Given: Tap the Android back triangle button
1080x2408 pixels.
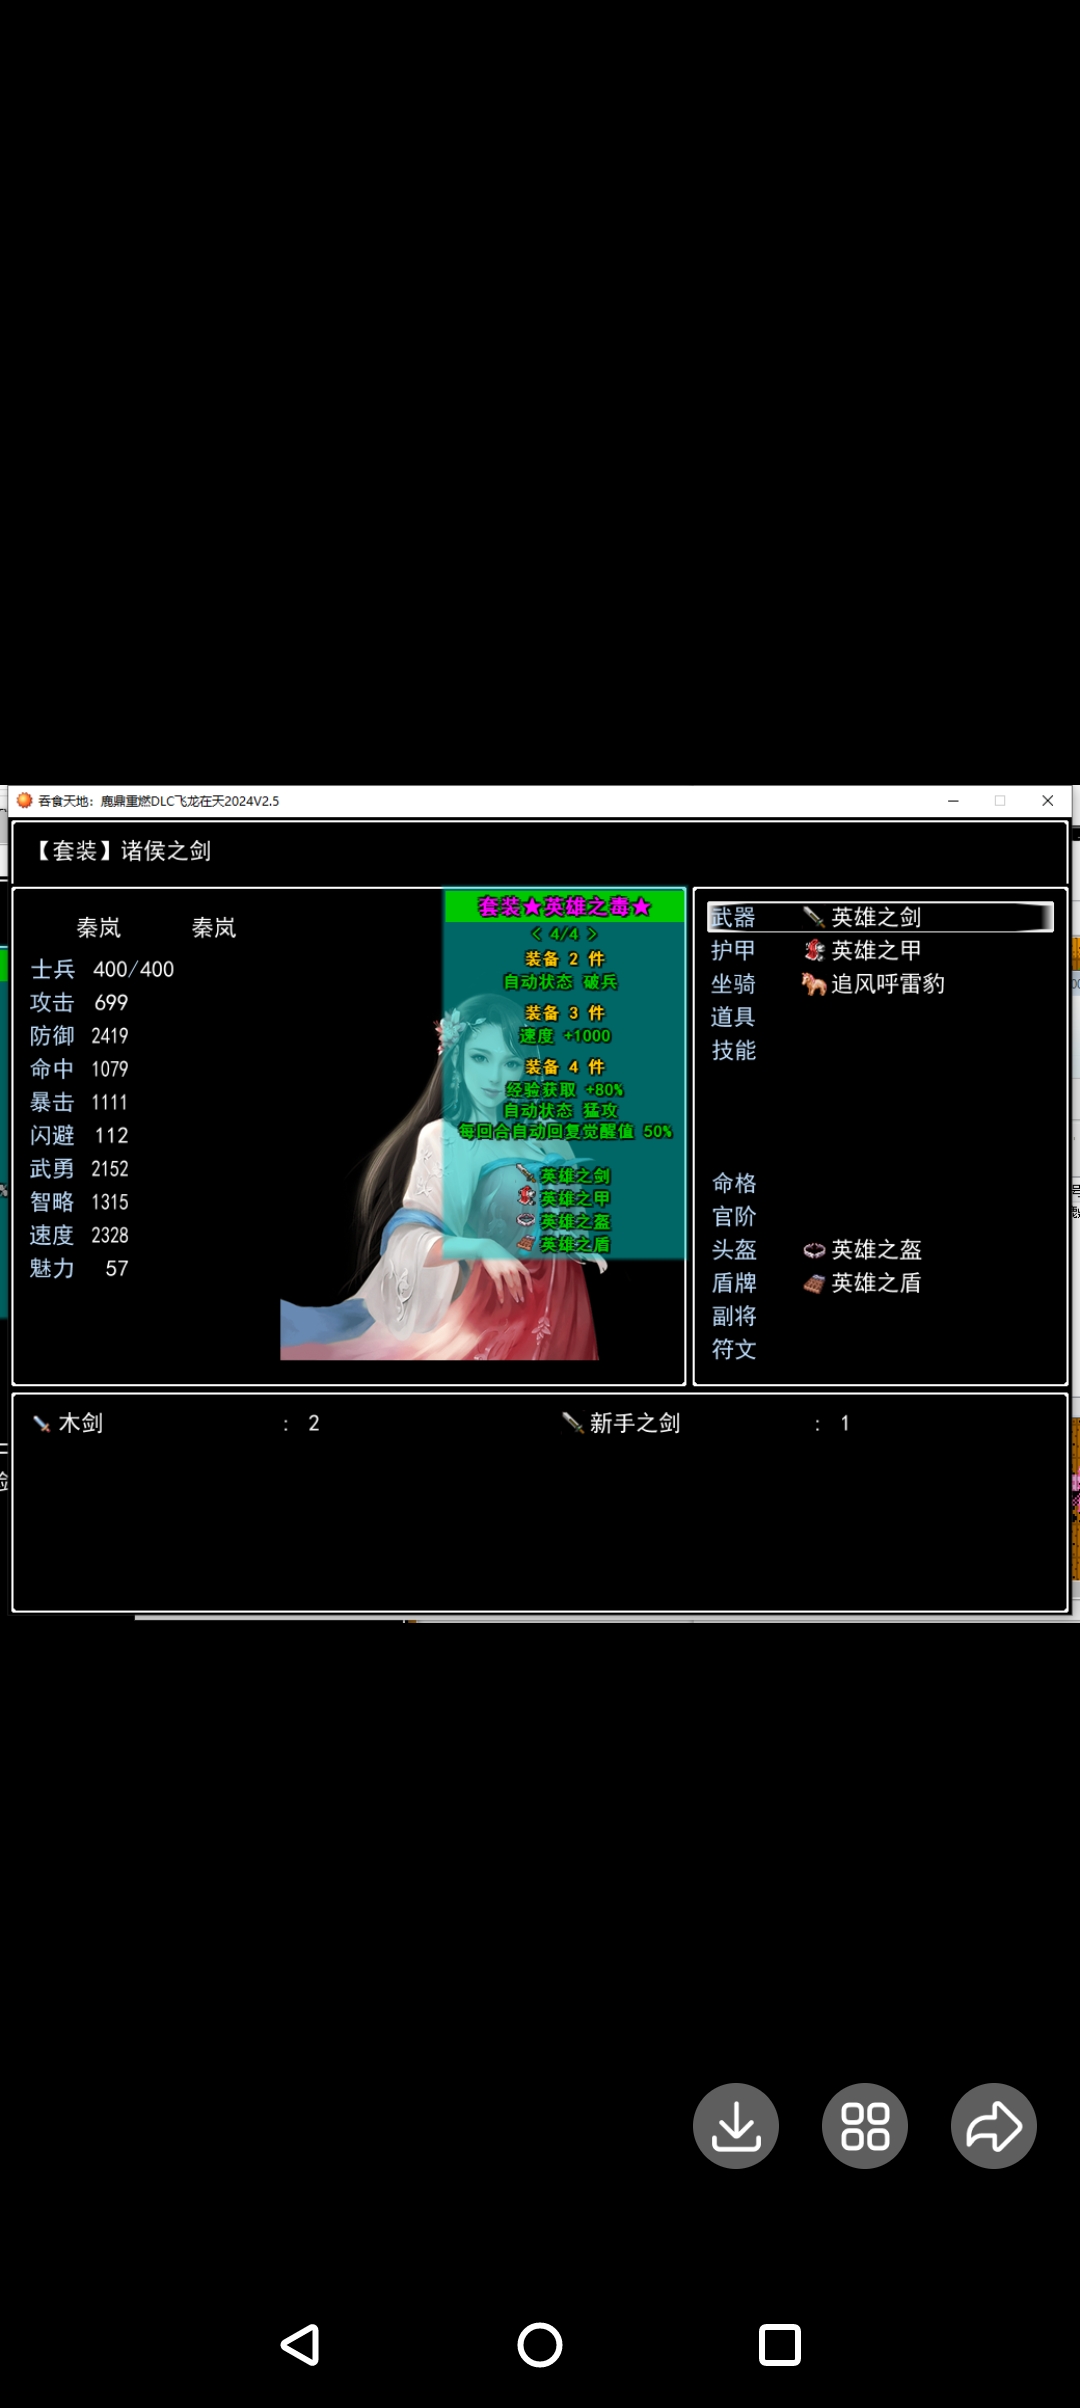Looking at the screenshot, I should pyautogui.click(x=300, y=2344).
